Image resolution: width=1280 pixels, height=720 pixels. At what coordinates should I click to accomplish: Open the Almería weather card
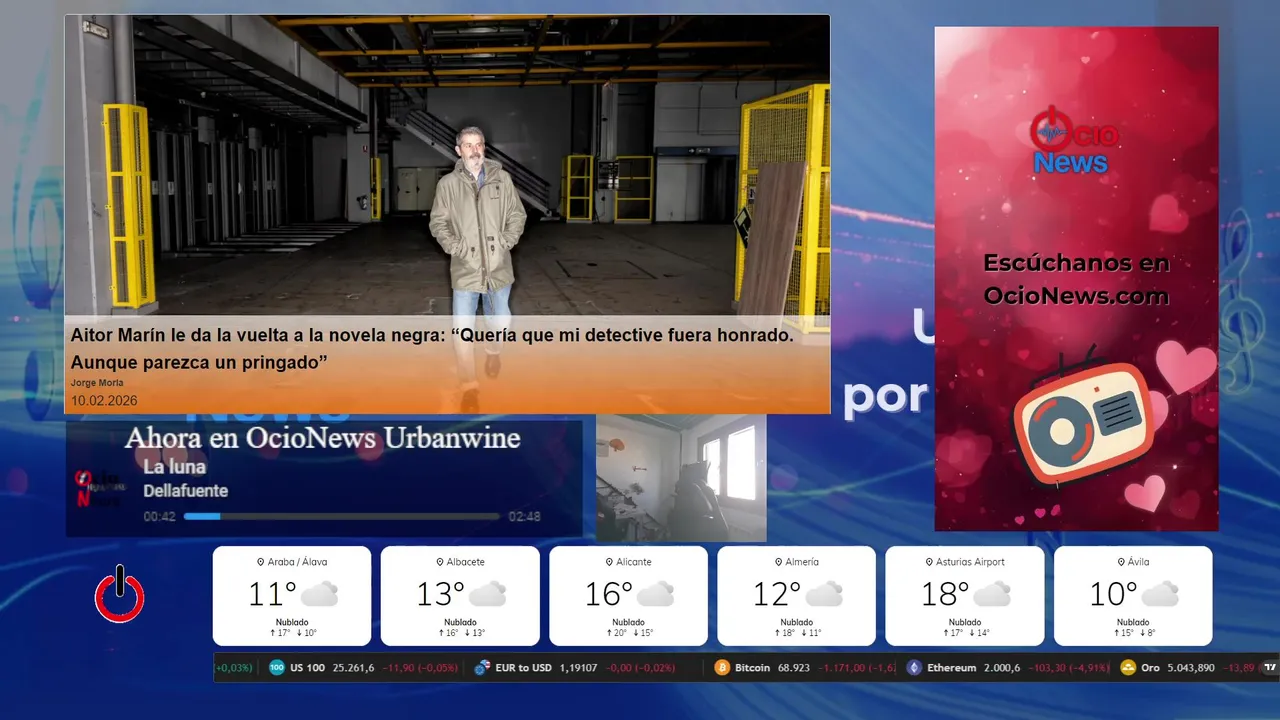[797, 595]
